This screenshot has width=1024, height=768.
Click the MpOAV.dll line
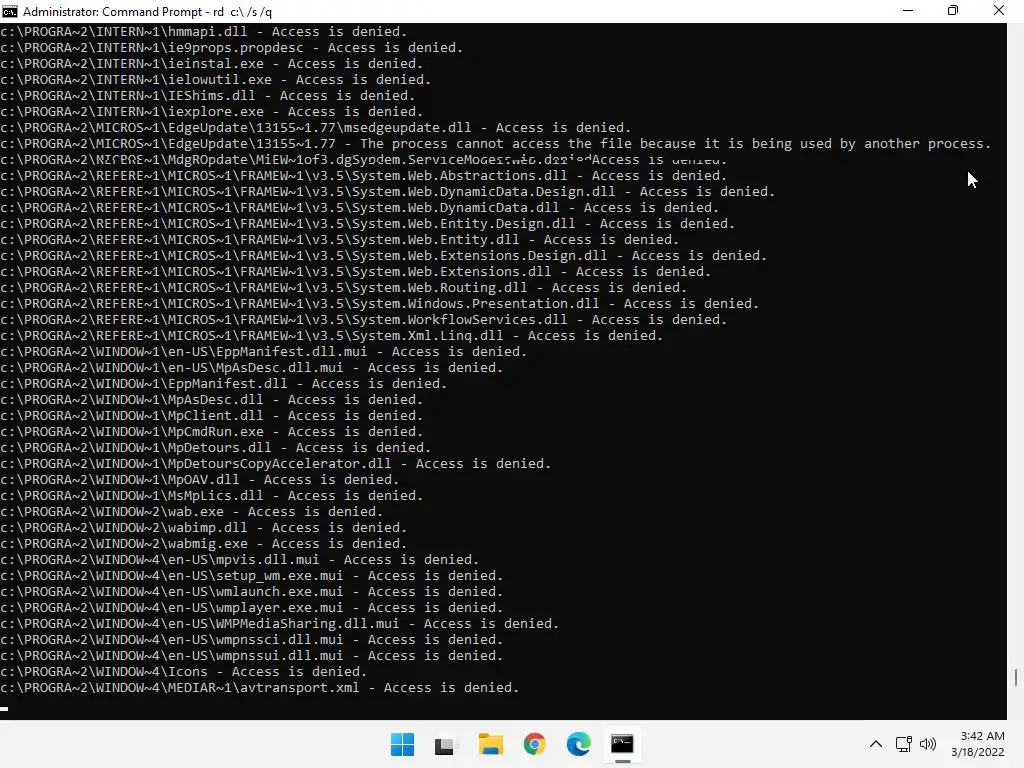click(200, 479)
